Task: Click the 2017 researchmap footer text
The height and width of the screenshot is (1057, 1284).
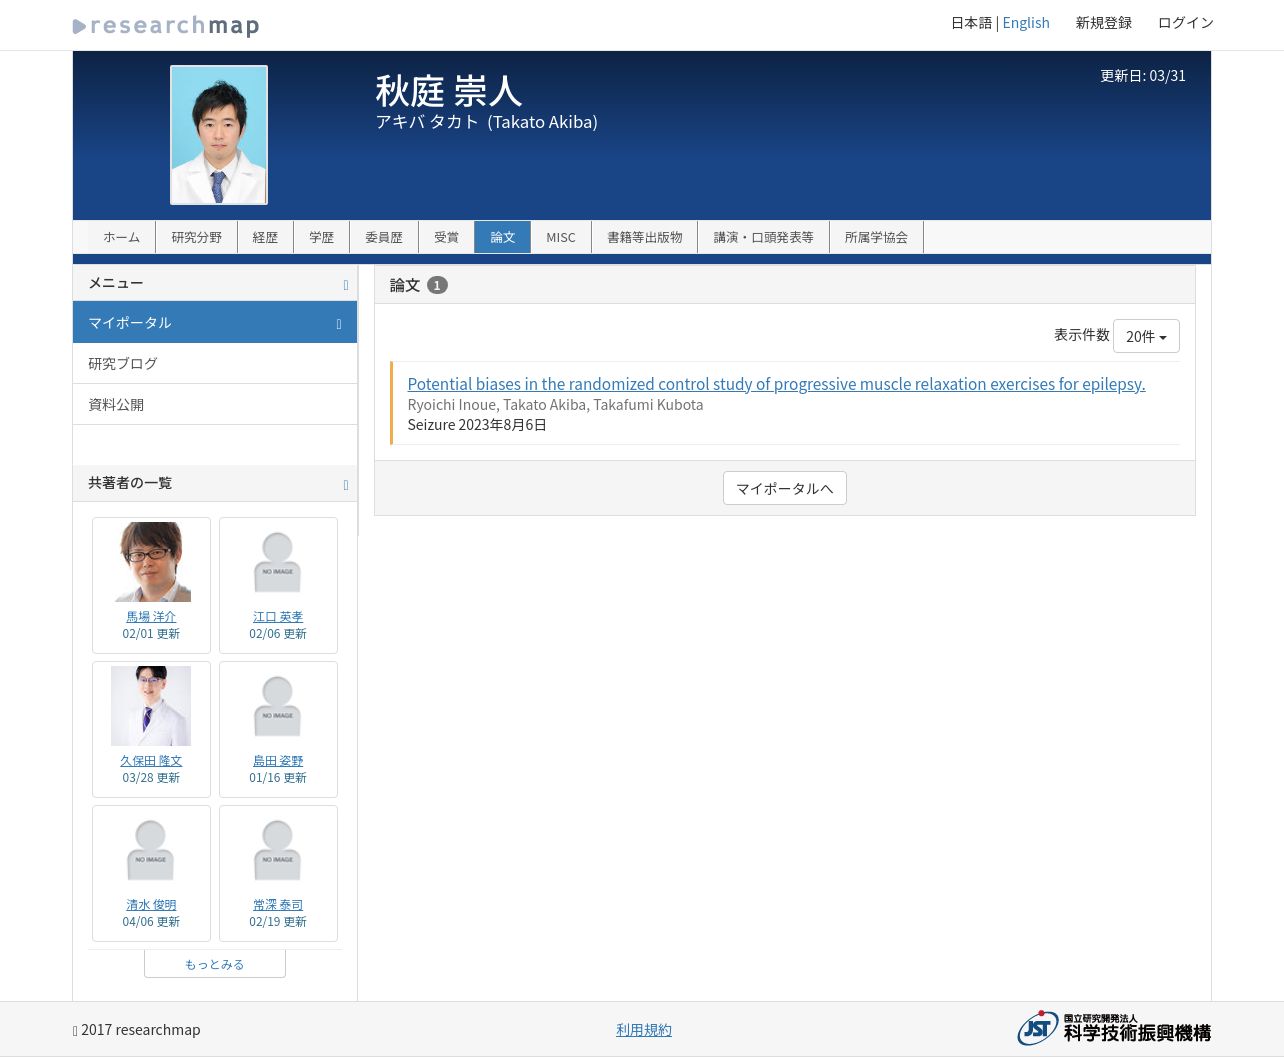Action: click(x=137, y=1030)
